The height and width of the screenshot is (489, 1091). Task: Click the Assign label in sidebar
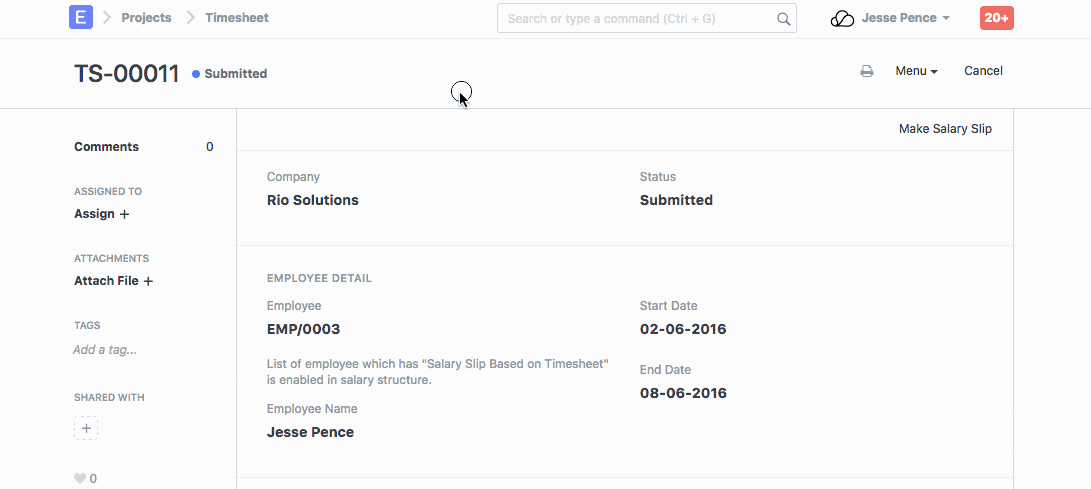(x=94, y=214)
